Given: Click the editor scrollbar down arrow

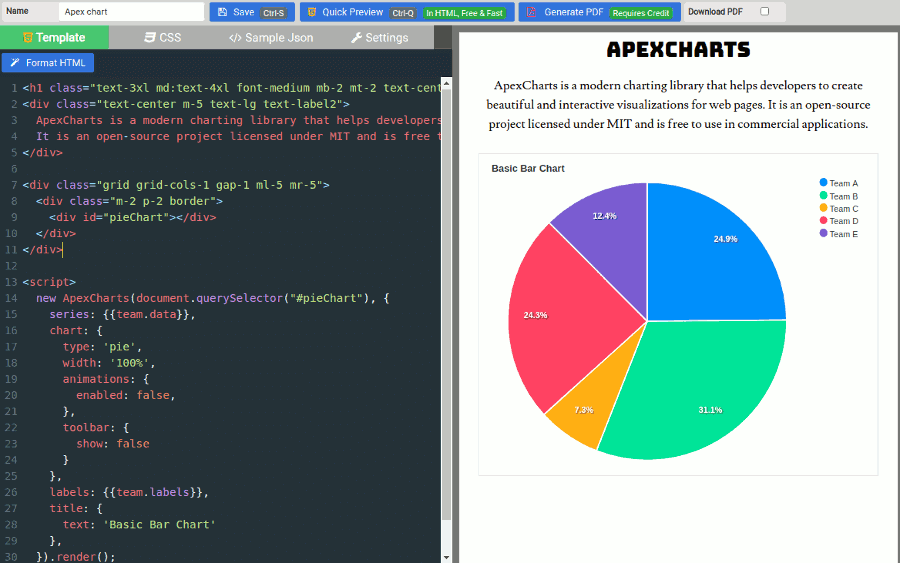Looking at the screenshot, I should 446,557.
